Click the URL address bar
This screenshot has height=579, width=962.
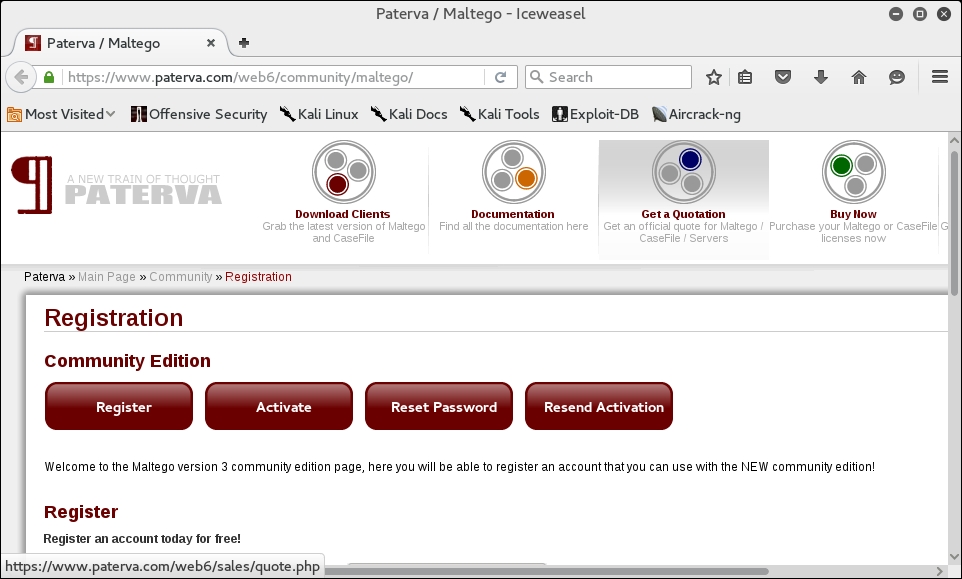(x=273, y=77)
